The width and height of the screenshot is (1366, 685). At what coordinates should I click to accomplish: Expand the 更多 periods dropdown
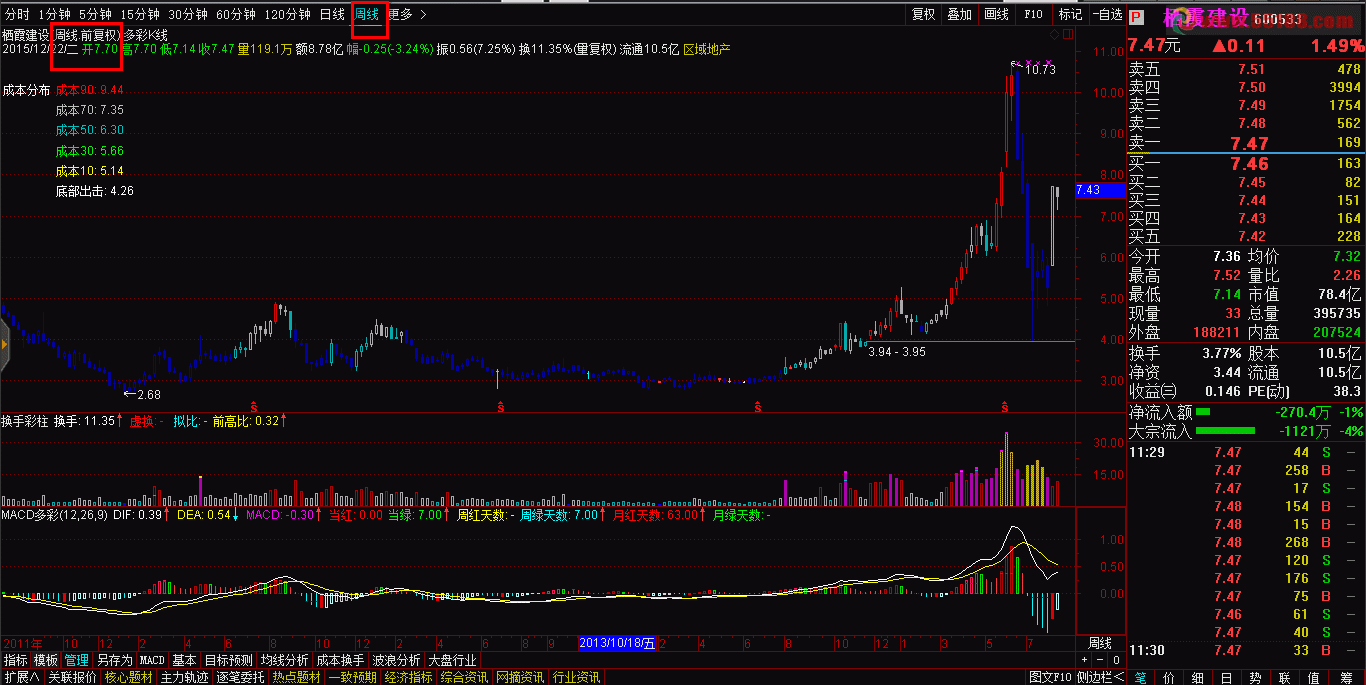tap(406, 14)
